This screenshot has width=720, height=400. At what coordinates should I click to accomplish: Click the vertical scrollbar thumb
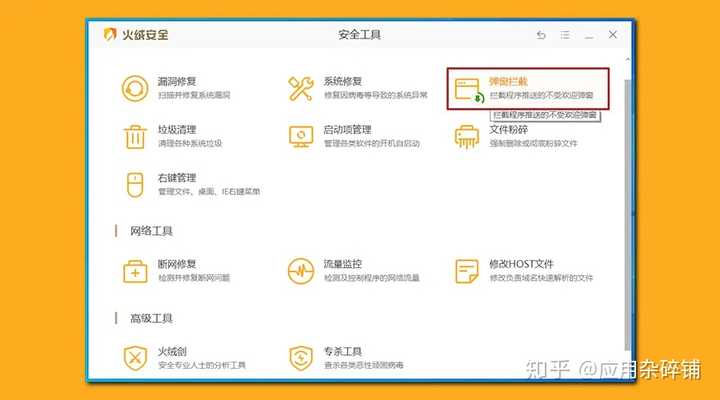click(627, 214)
